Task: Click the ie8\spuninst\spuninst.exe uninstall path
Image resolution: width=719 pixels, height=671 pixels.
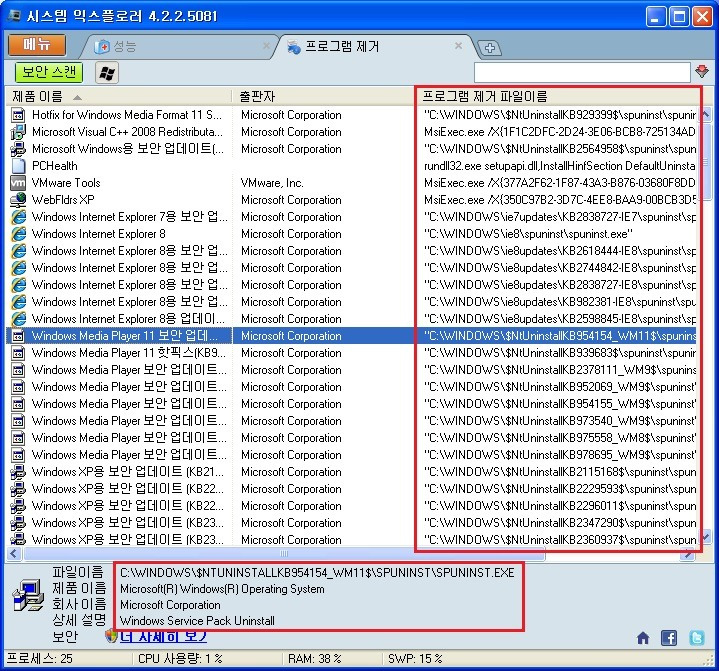Action: click(x=528, y=233)
